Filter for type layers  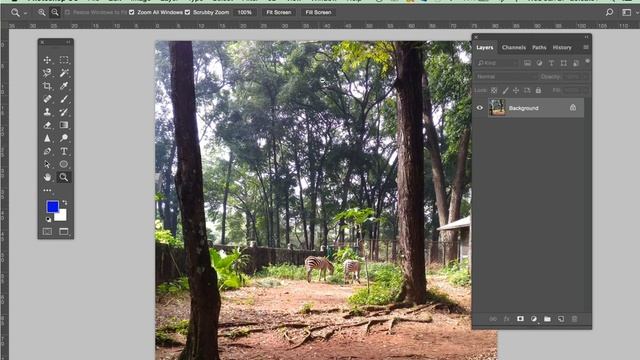[551, 63]
